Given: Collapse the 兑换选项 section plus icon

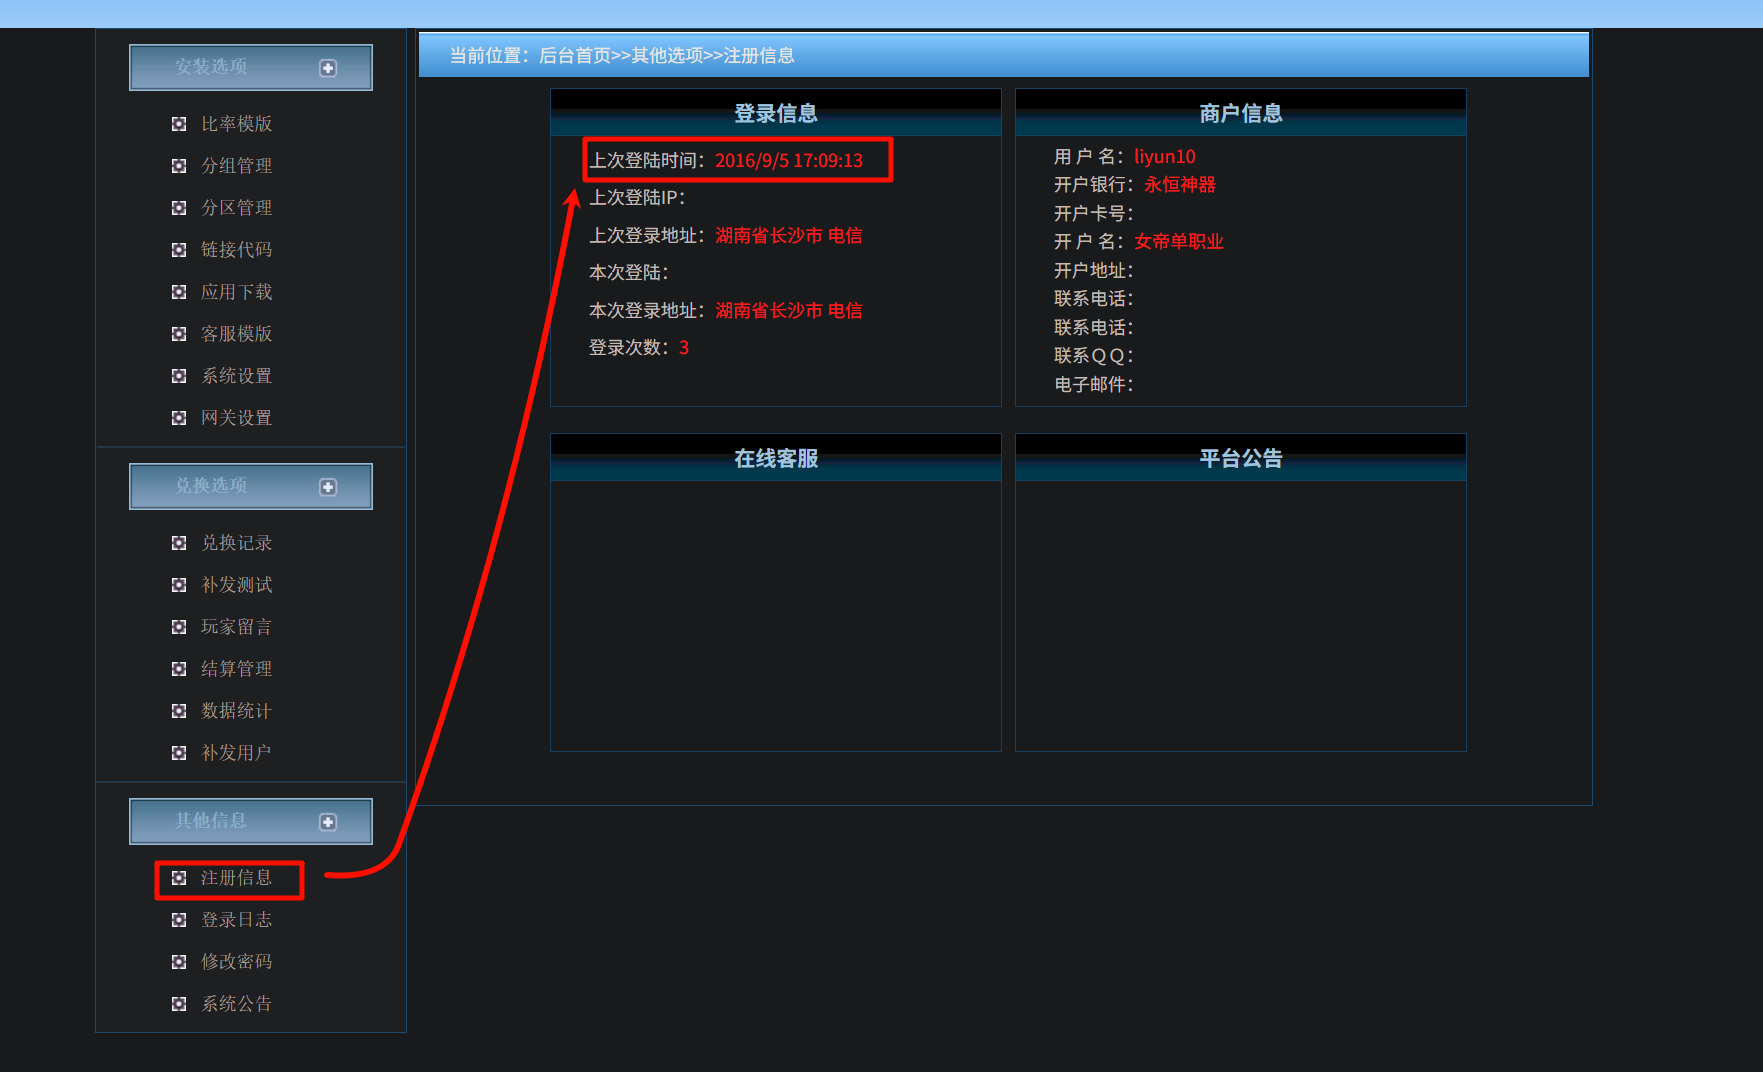Looking at the screenshot, I should (328, 487).
